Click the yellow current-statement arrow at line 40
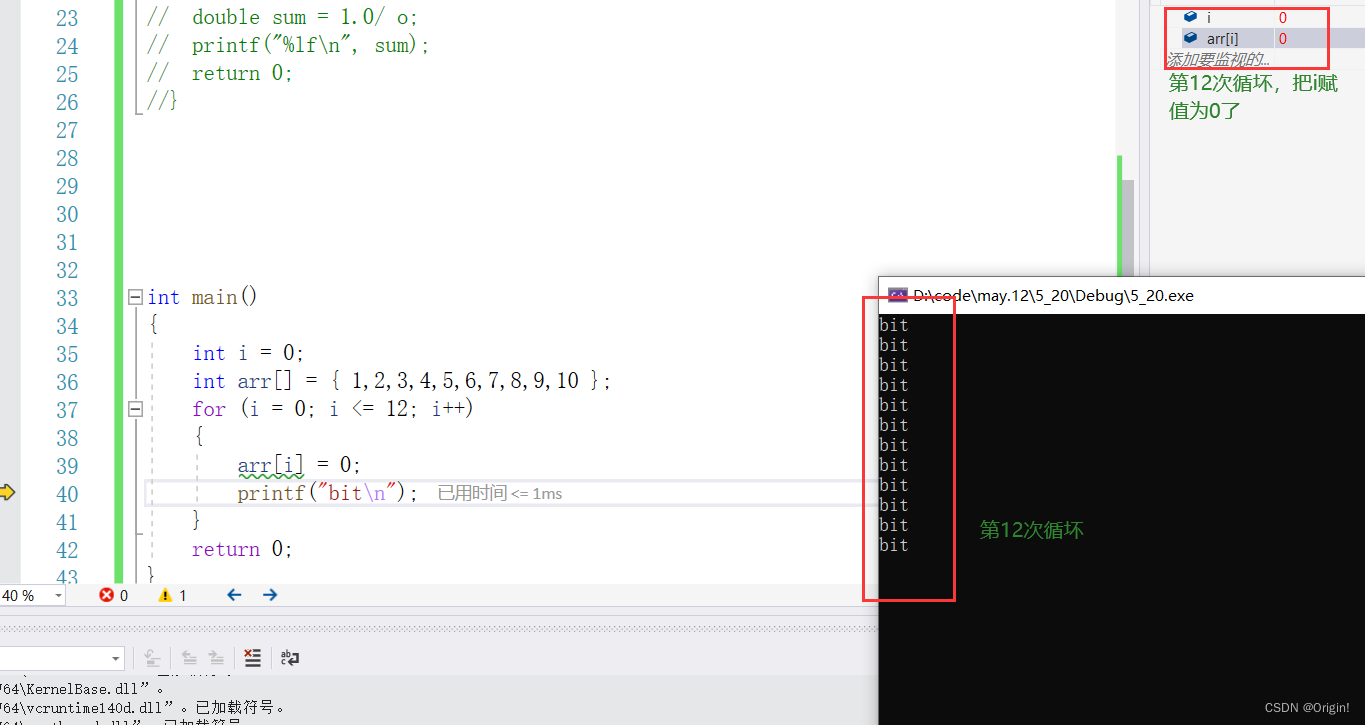 point(7,492)
